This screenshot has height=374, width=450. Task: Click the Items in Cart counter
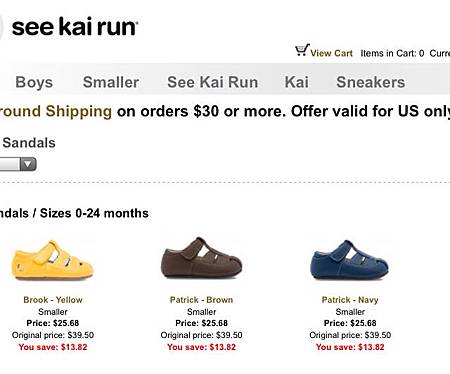[392, 53]
